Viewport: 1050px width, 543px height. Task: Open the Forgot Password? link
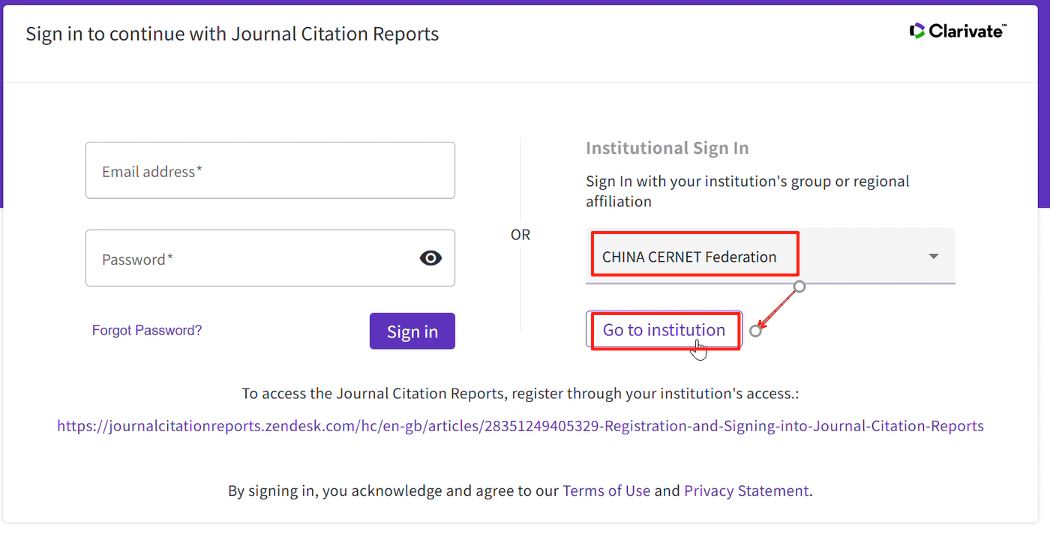tap(147, 330)
